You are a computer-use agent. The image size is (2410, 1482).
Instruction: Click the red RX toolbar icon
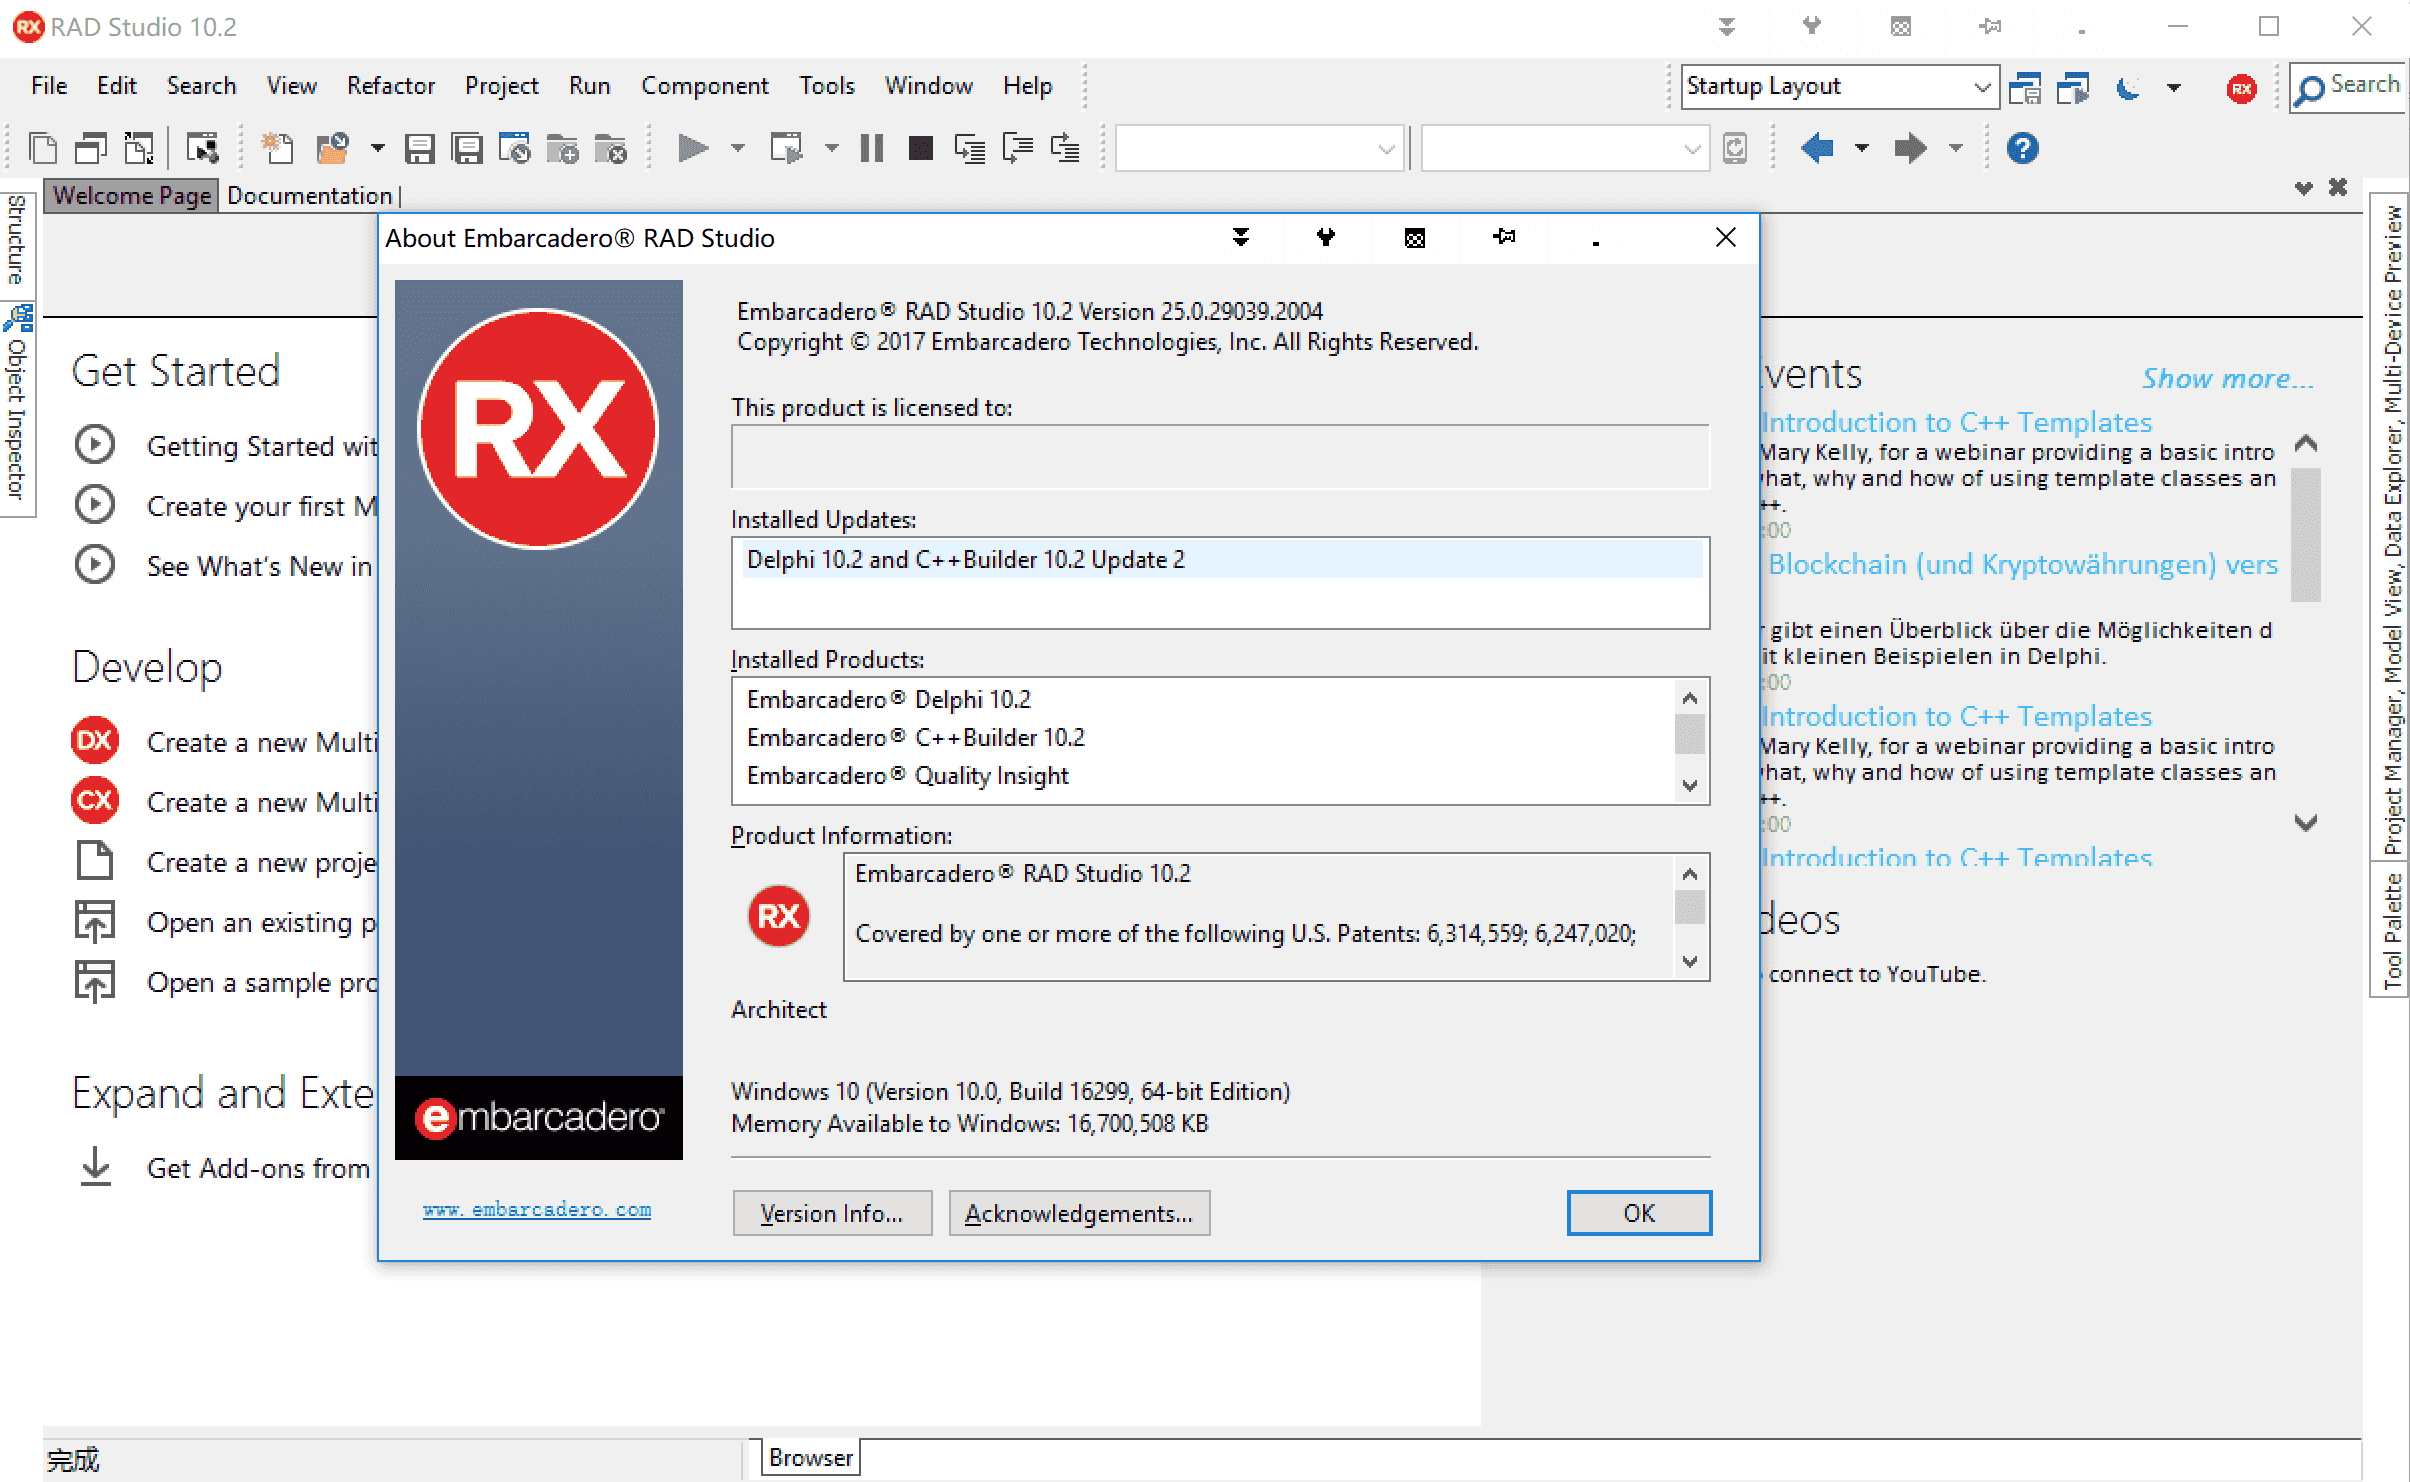[2242, 88]
